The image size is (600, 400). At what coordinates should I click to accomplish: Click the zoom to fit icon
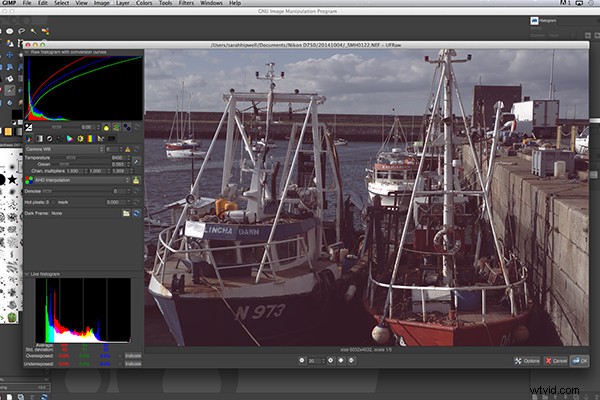(341, 361)
